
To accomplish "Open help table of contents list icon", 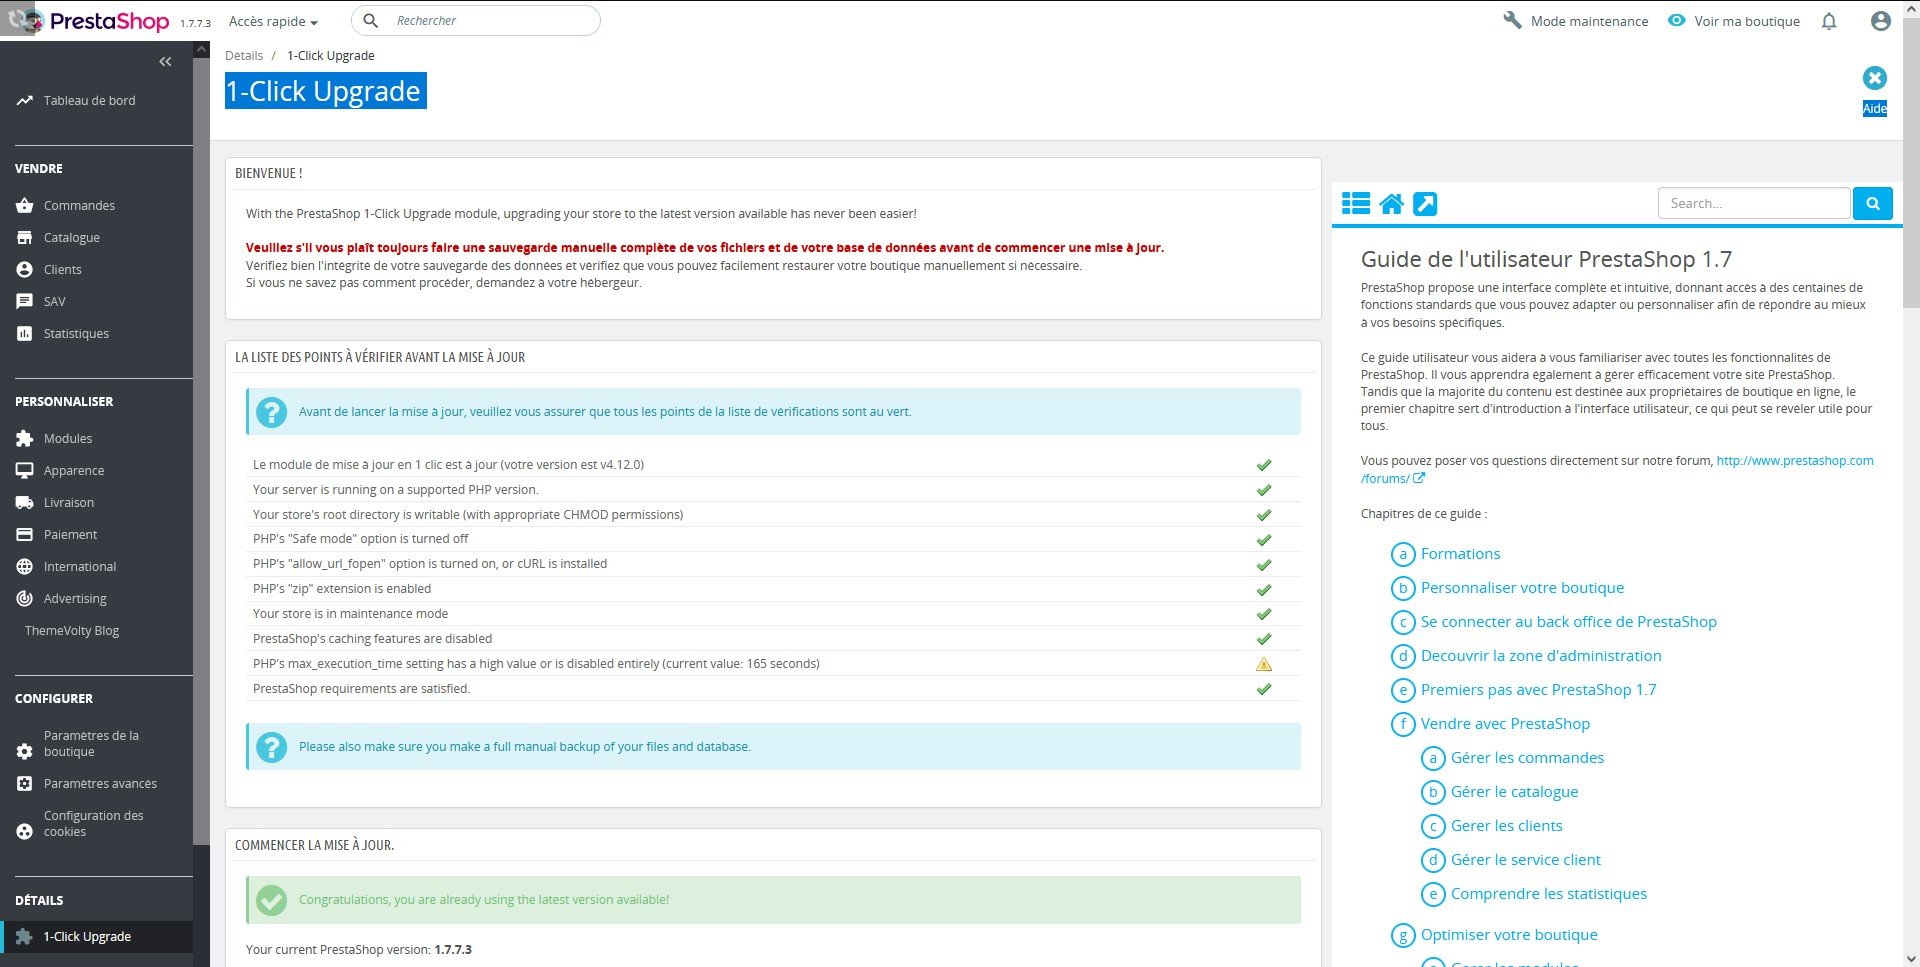I will 1356,204.
